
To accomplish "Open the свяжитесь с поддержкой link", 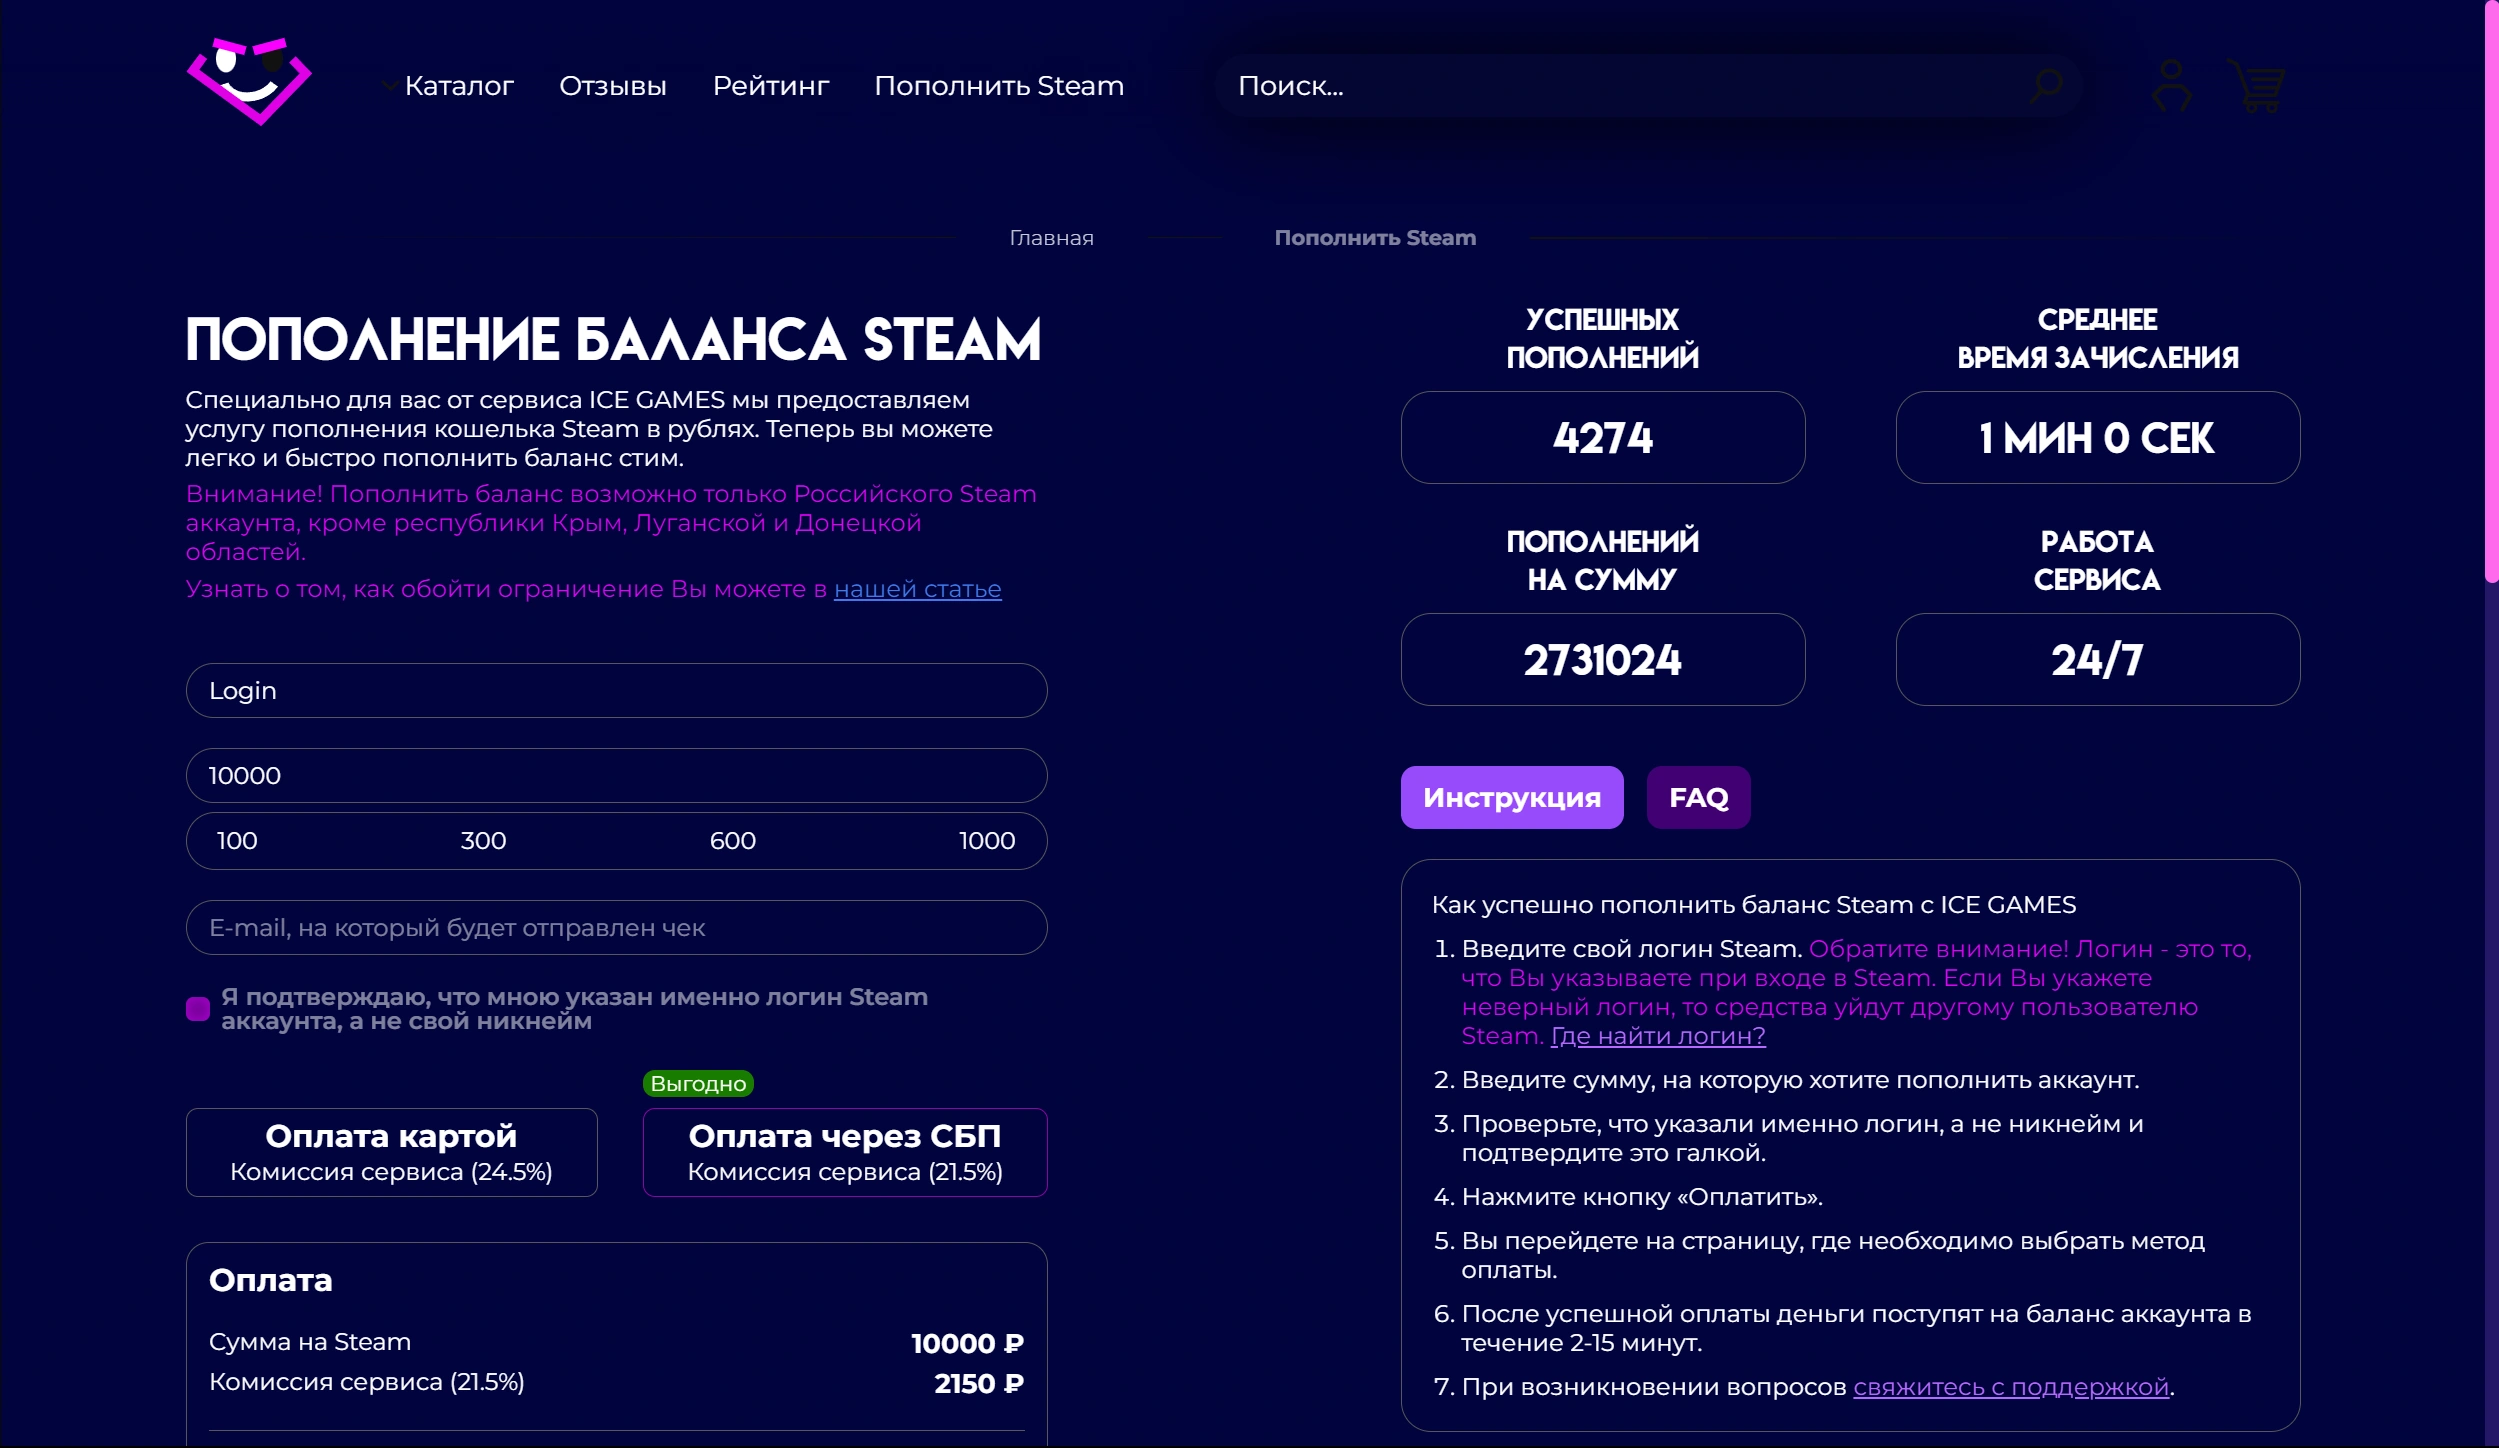I will pyautogui.click(x=2011, y=1387).
